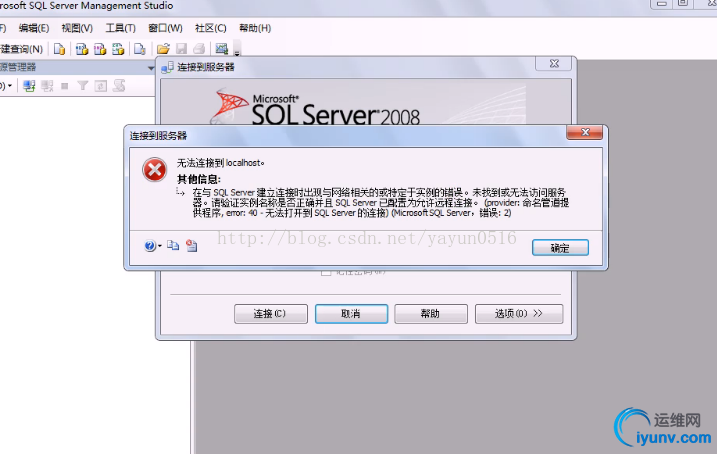Click the Print icon in toolbar
The image size is (717, 454).
[x=199, y=49]
